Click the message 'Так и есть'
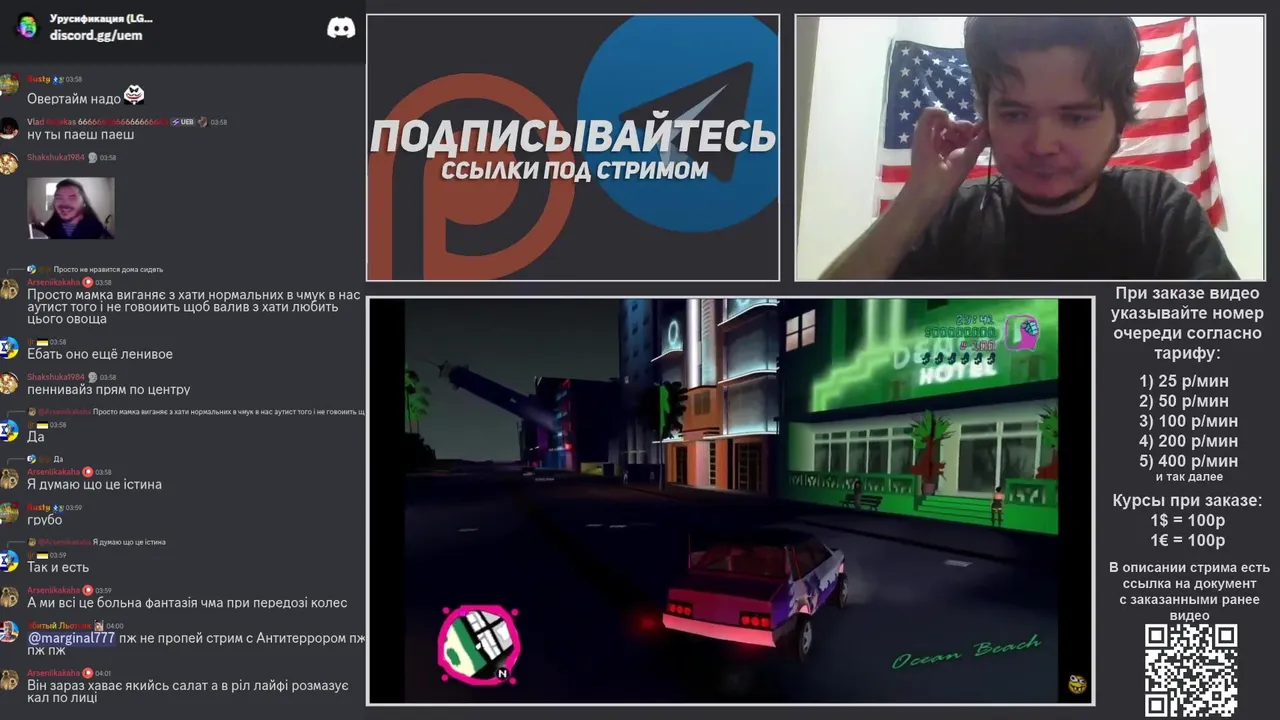Viewport: 1280px width, 720px height. click(58, 567)
